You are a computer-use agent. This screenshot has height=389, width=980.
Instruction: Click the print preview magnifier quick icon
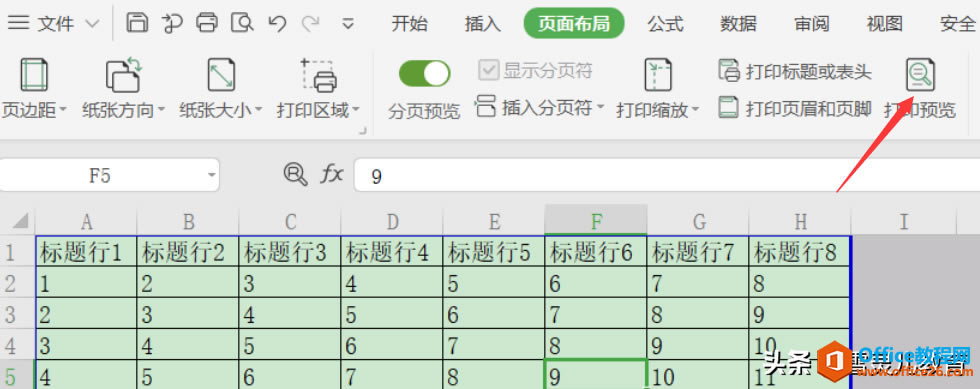tap(242, 23)
